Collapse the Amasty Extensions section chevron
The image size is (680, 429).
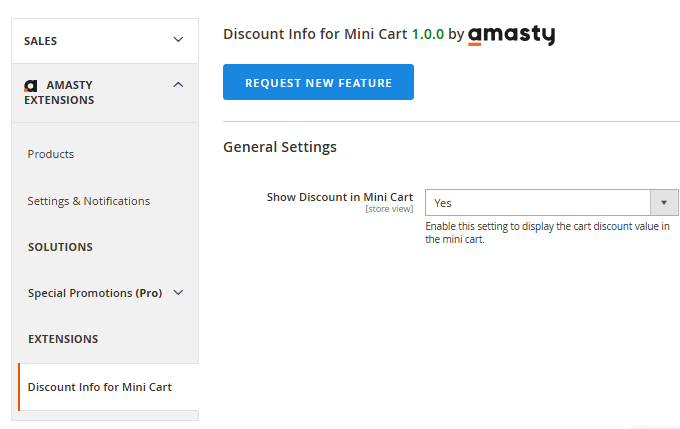coord(178,85)
